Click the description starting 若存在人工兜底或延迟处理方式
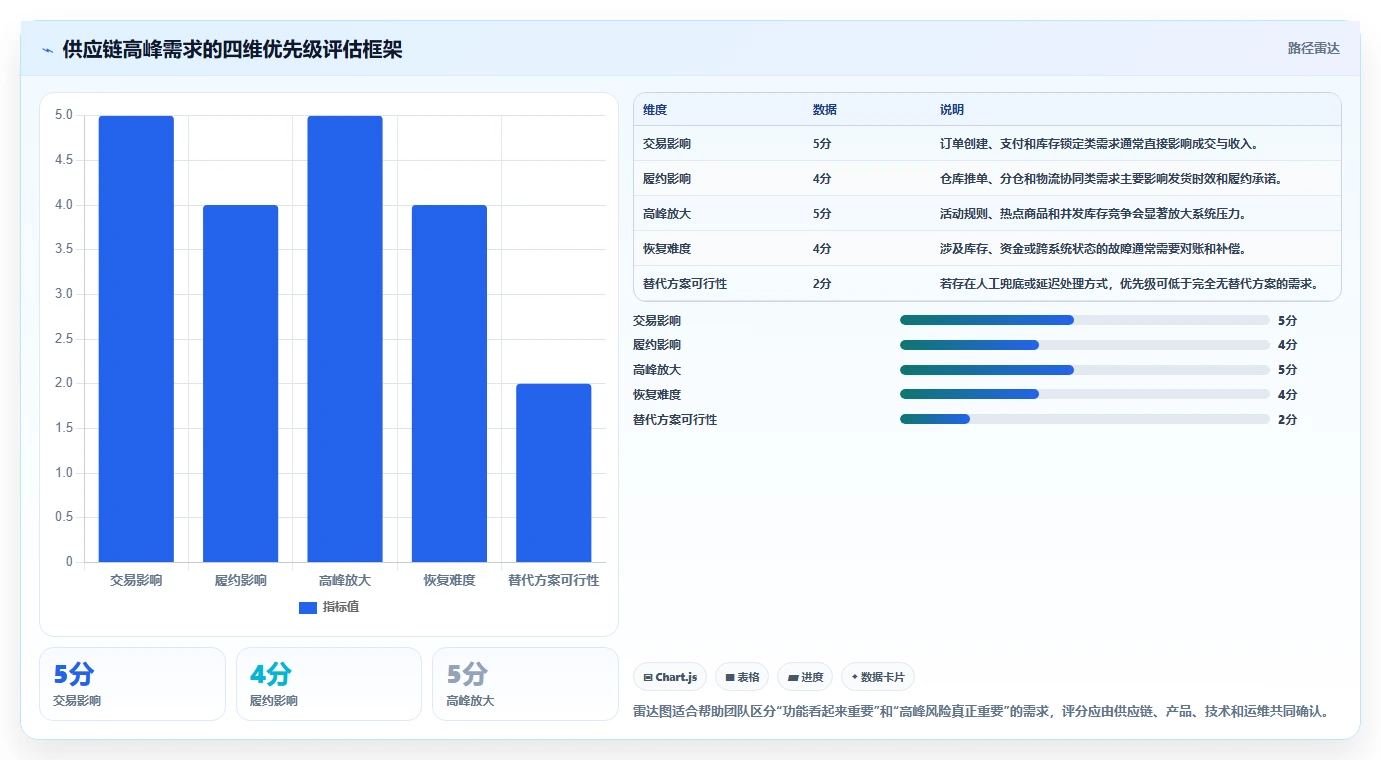The width and height of the screenshot is (1381, 760). (x=1129, y=284)
